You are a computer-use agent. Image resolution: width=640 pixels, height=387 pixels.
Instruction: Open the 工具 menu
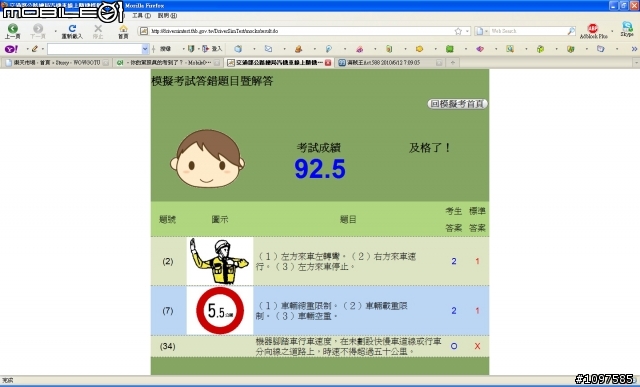pyautogui.click(x=142, y=16)
